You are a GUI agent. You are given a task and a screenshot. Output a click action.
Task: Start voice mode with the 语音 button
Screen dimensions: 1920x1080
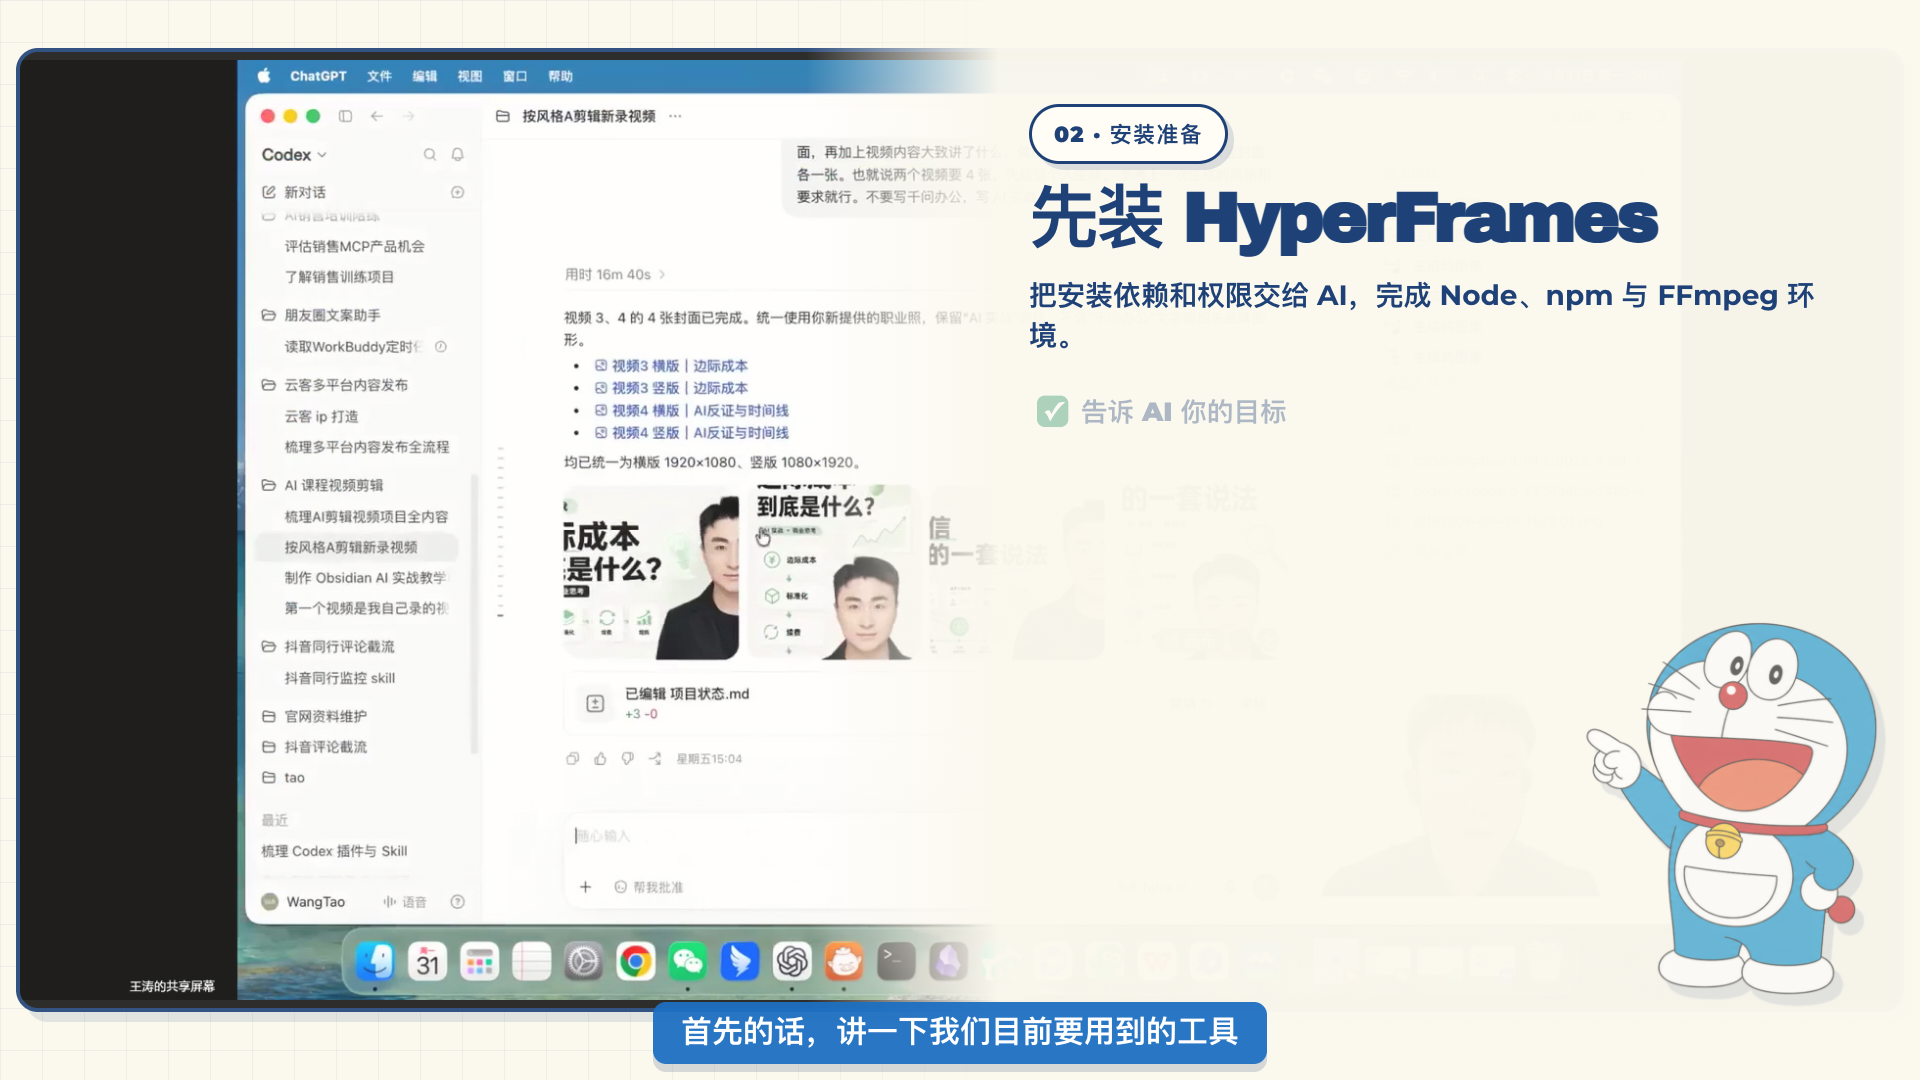pyautogui.click(x=404, y=901)
